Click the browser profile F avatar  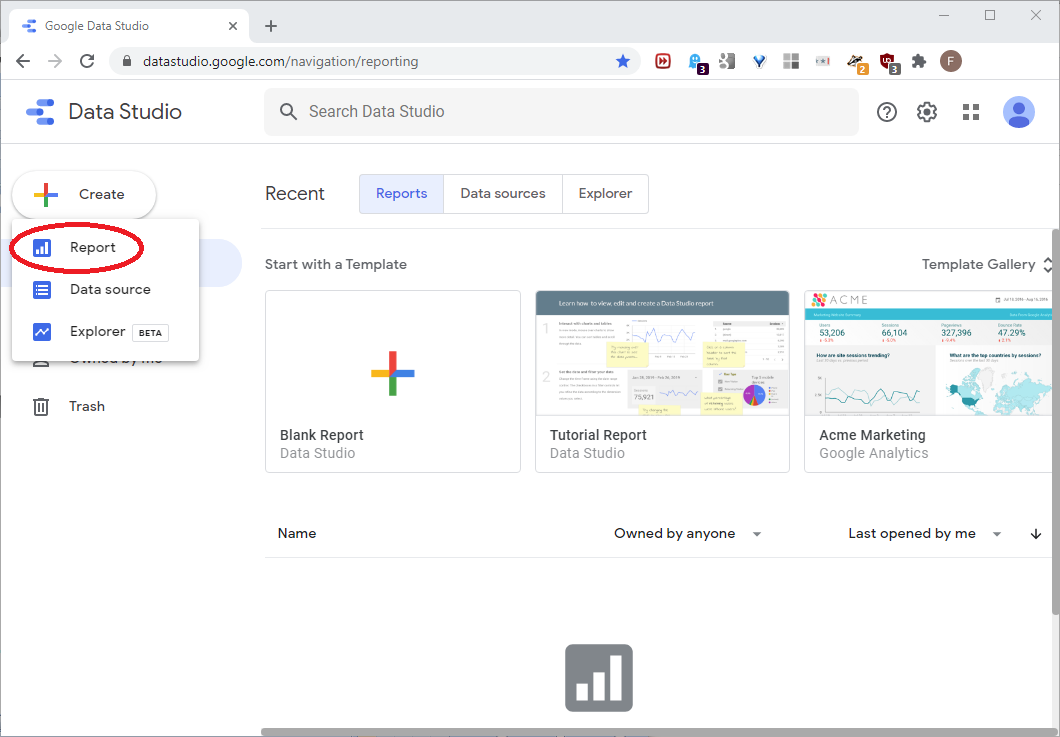[x=950, y=62]
